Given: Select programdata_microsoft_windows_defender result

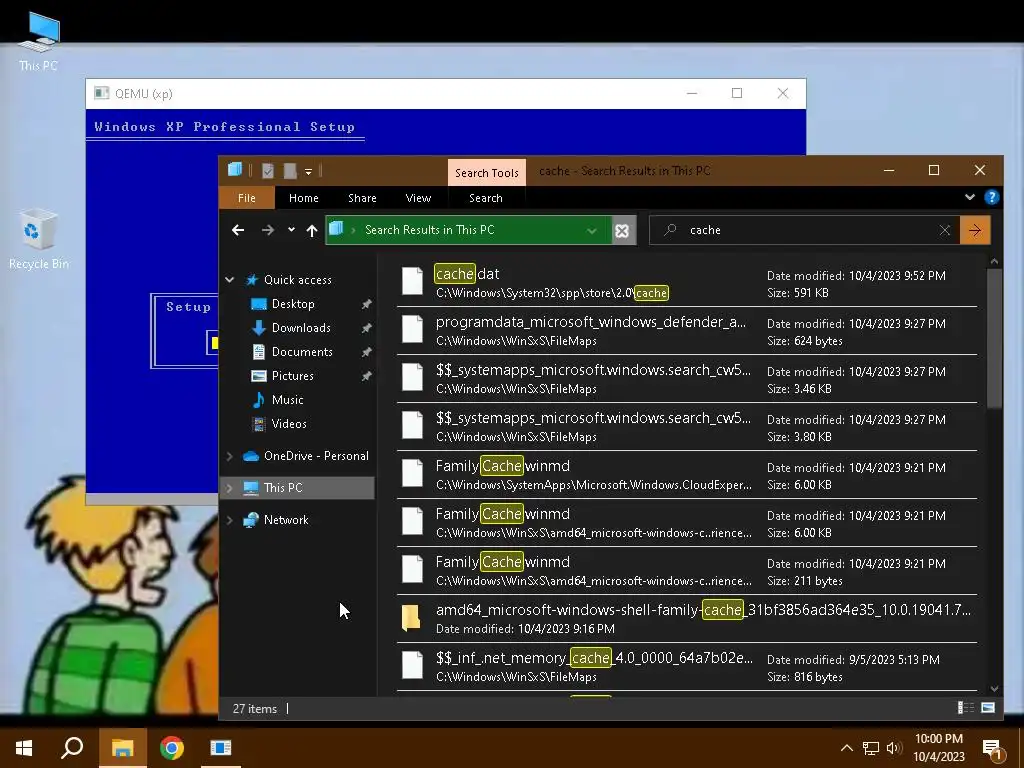Looking at the screenshot, I should tap(687, 331).
